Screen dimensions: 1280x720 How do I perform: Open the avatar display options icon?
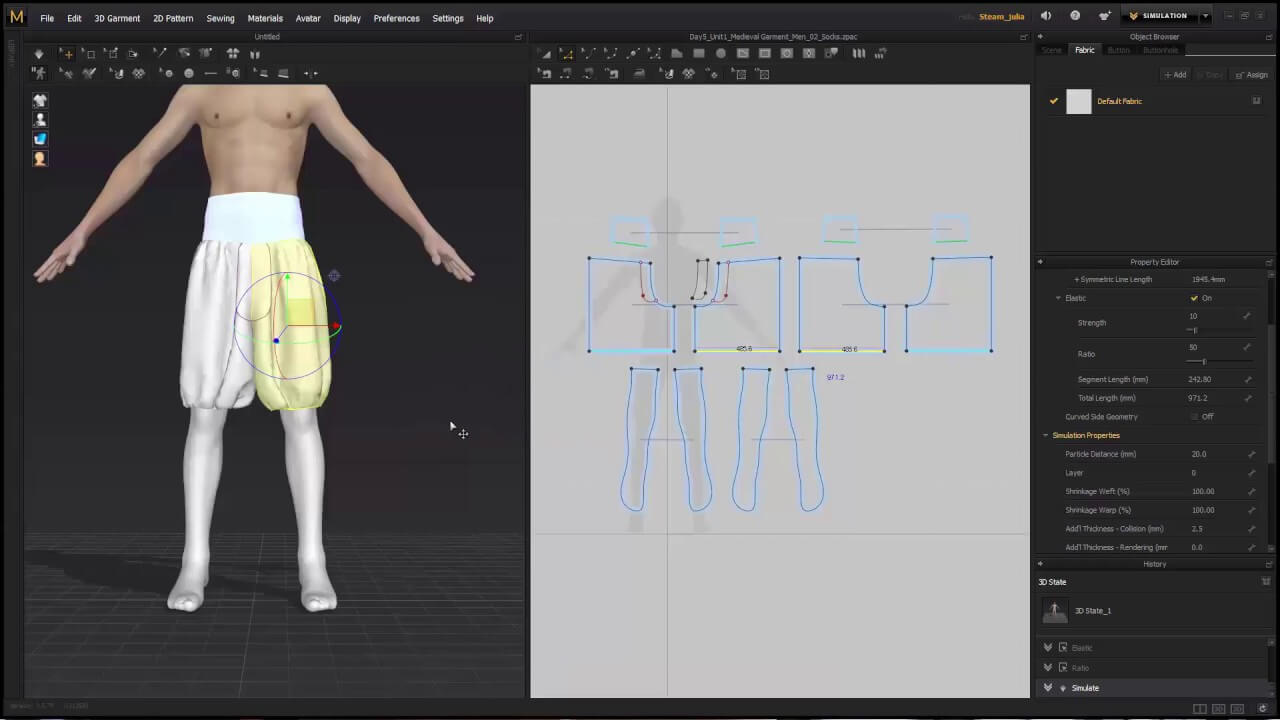click(40, 119)
